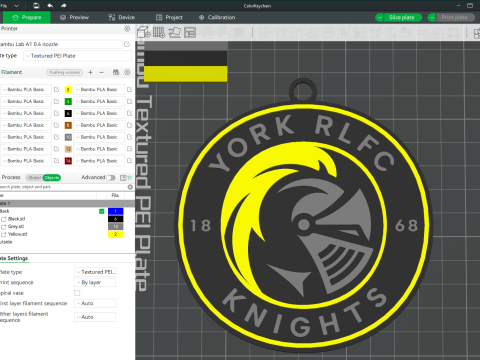Open the Calibration tab

point(217,17)
